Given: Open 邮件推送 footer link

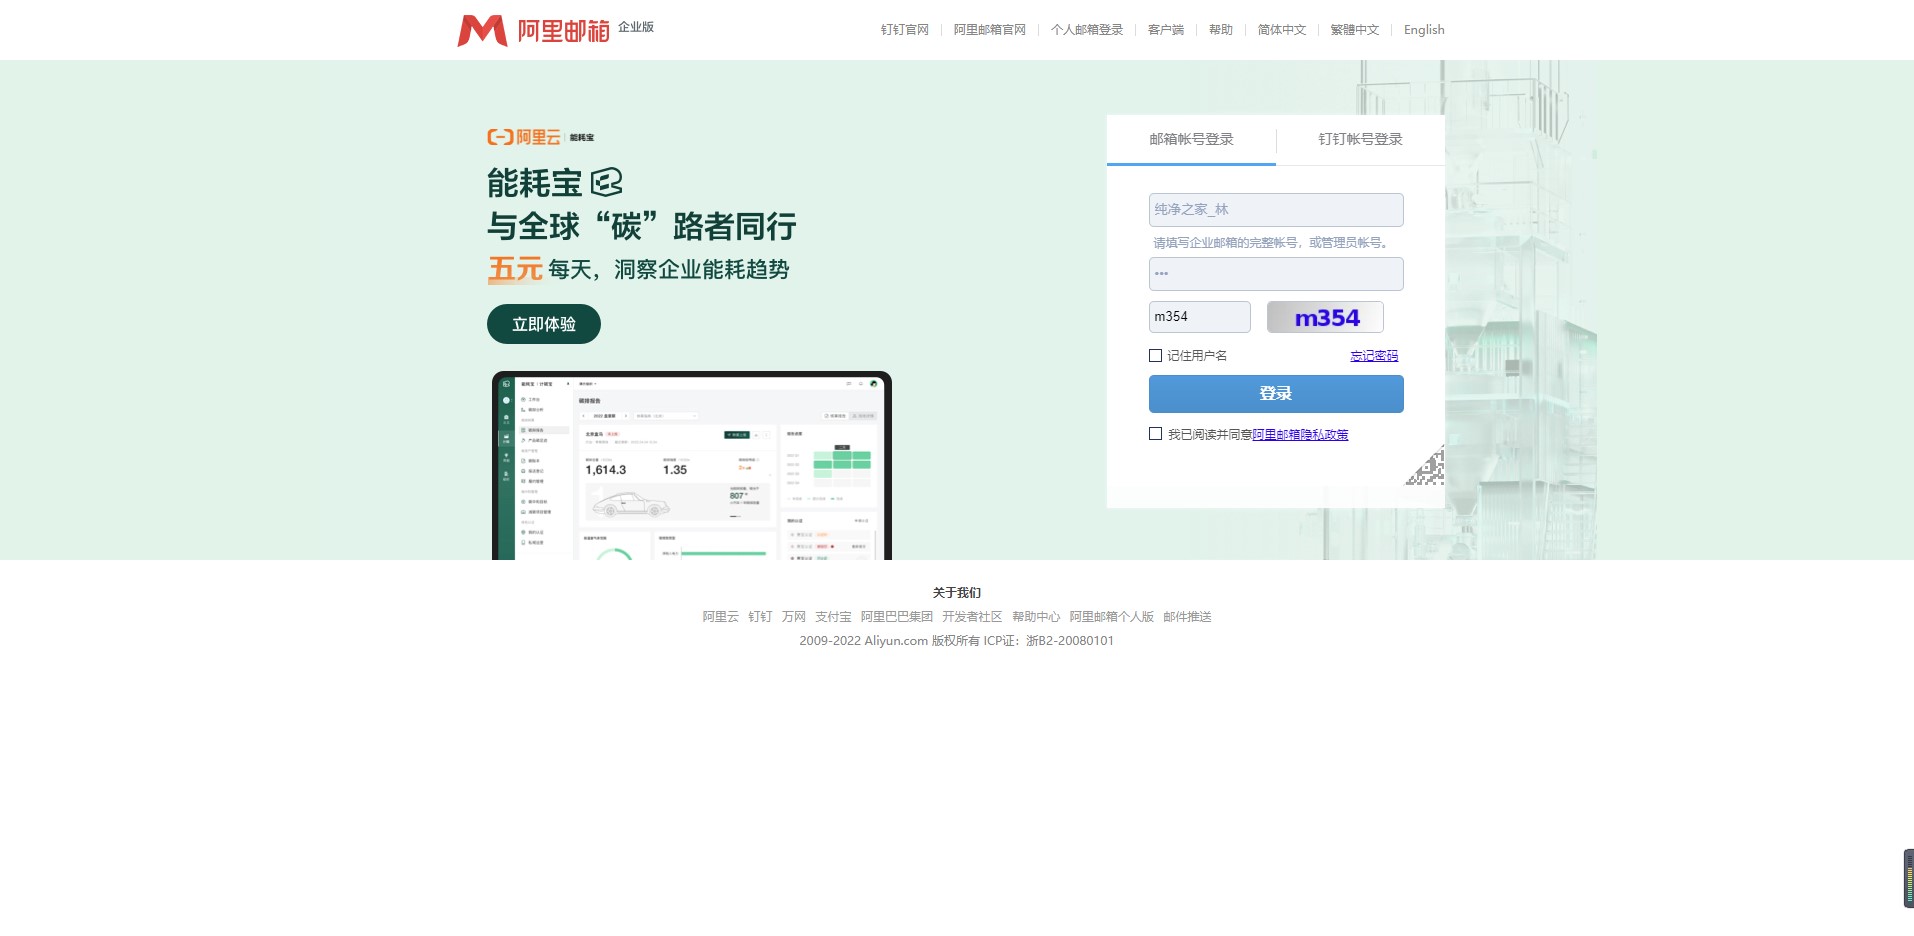Looking at the screenshot, I should coord(1187,617).
